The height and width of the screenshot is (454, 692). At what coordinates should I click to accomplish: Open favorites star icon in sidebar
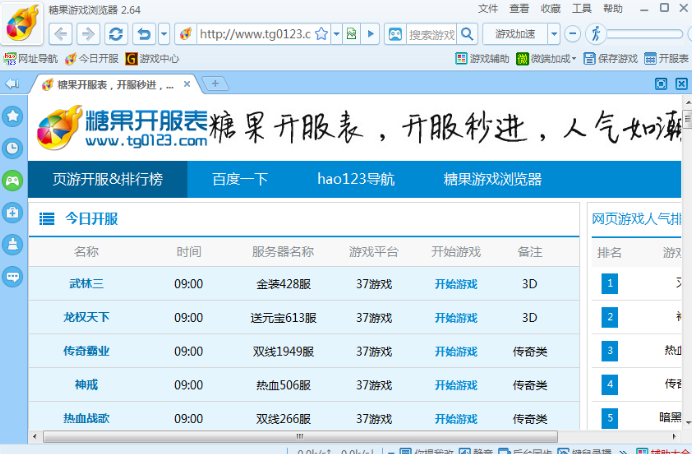[12, 116]
